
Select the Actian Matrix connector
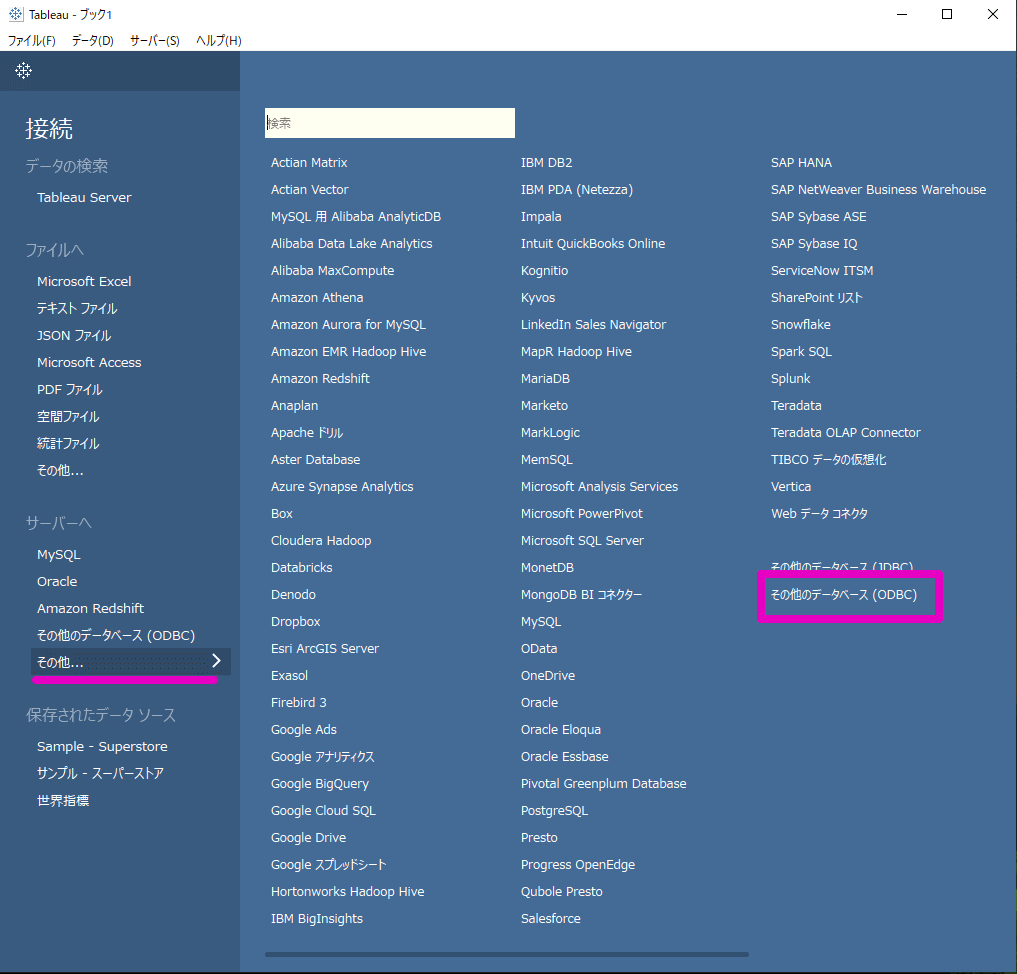click(309, 163)
